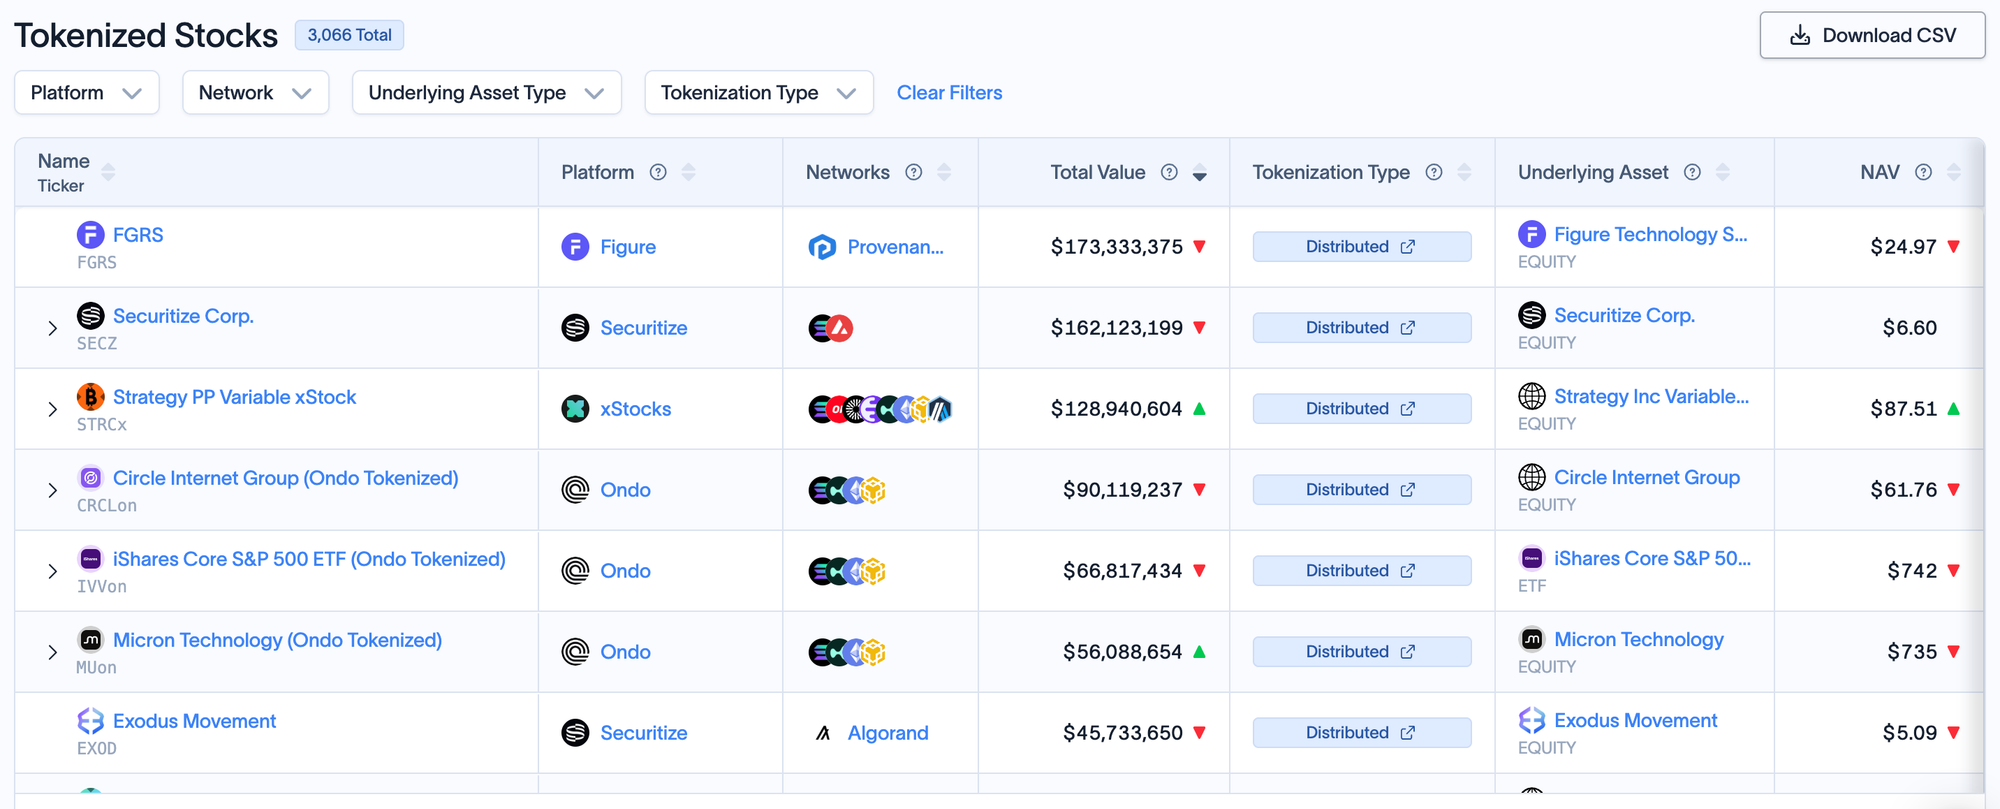2000x809 pixels.
Task: Sort by Tokenization Type using its arrows
Action: (1464, 172)
